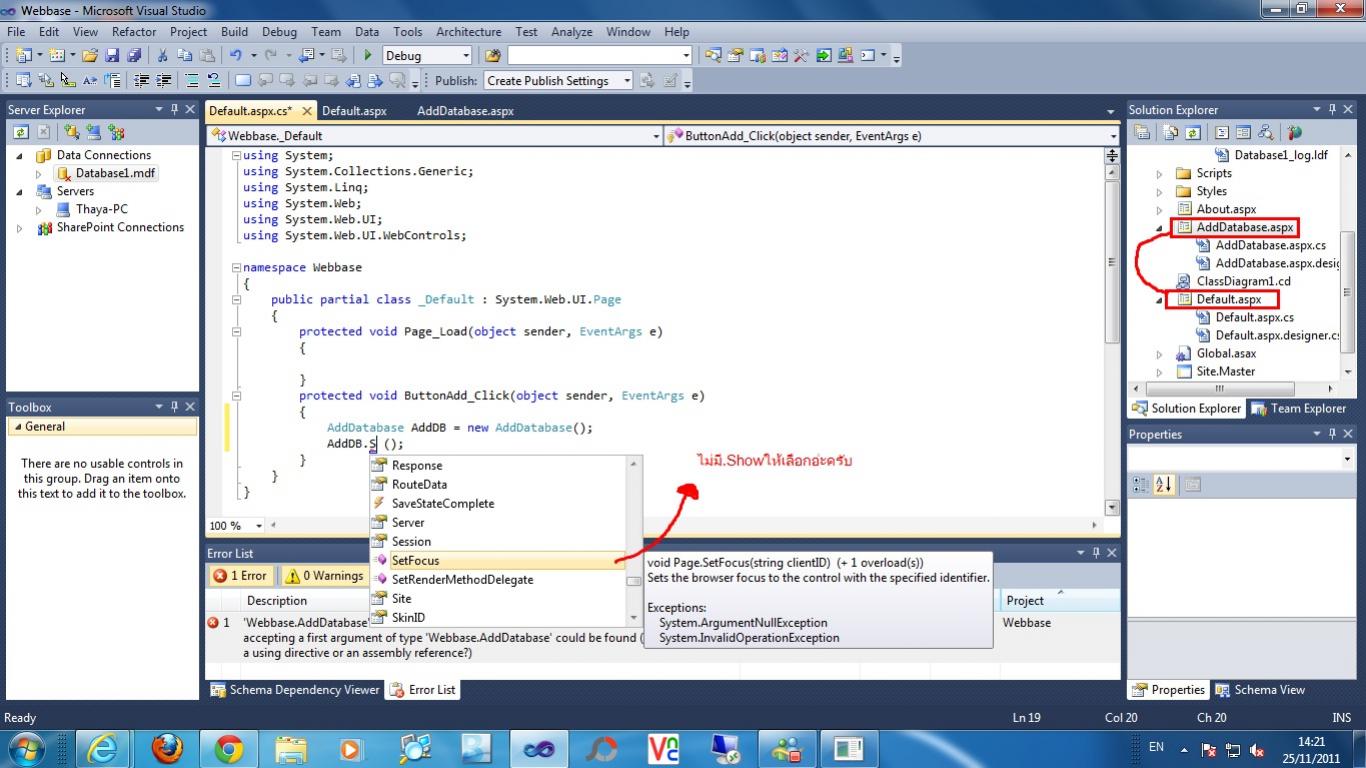Open the Architecture menu

(x=469, y=32)
